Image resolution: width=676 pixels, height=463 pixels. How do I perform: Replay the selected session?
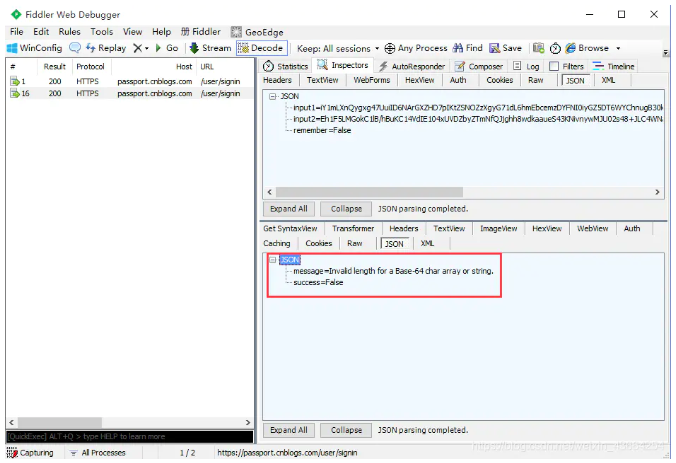pos(106,48)
